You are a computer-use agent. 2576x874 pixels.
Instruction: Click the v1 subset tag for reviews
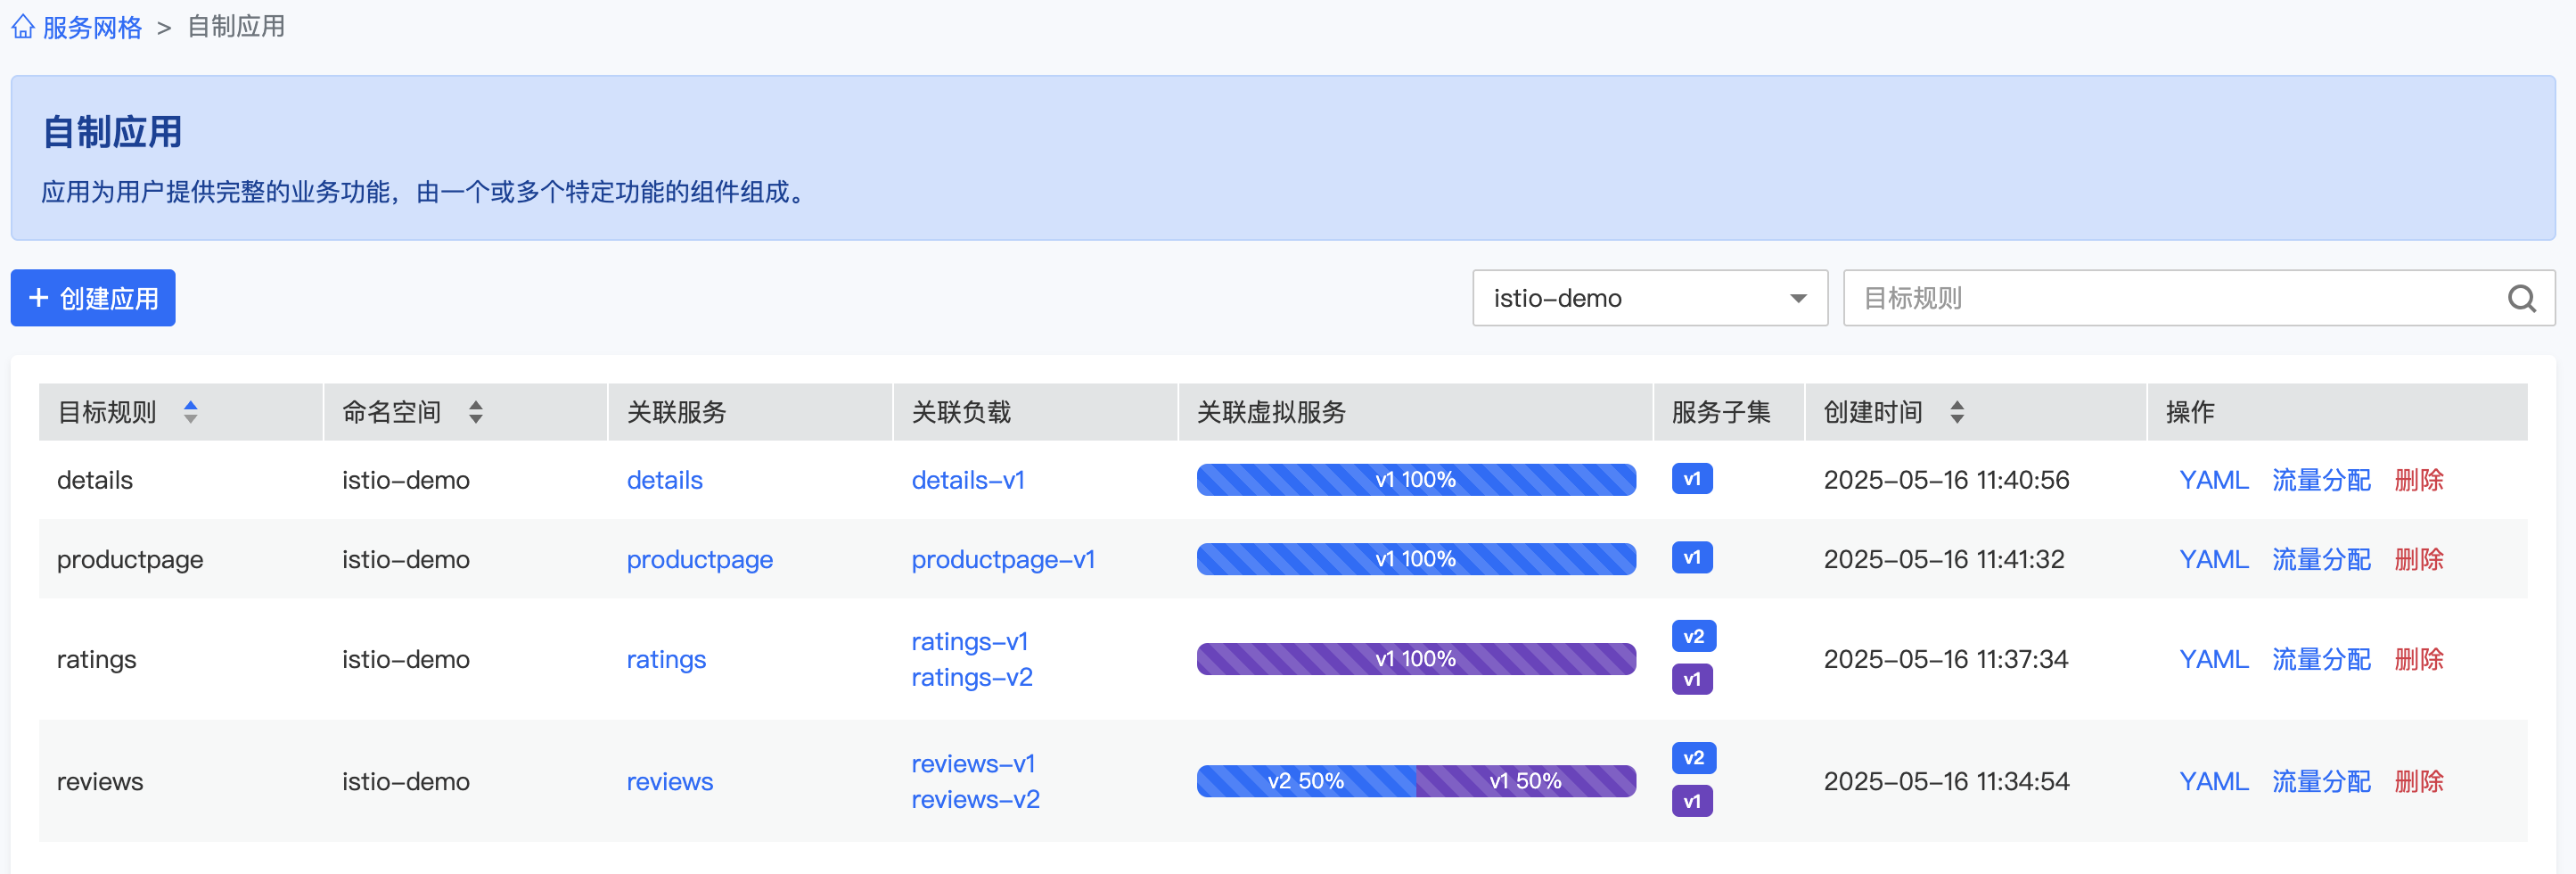coord(1692,802)
